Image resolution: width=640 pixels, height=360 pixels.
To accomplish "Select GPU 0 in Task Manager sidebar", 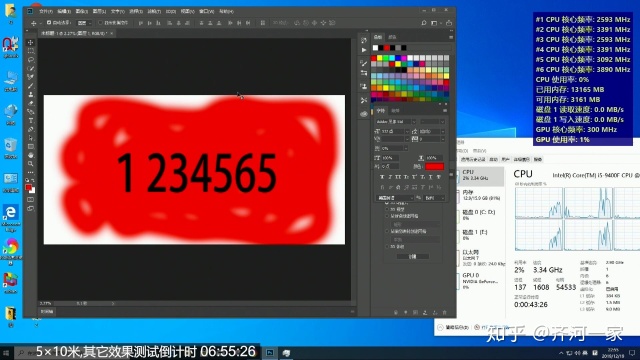I will pyautogui.click(x=480, y=281).
